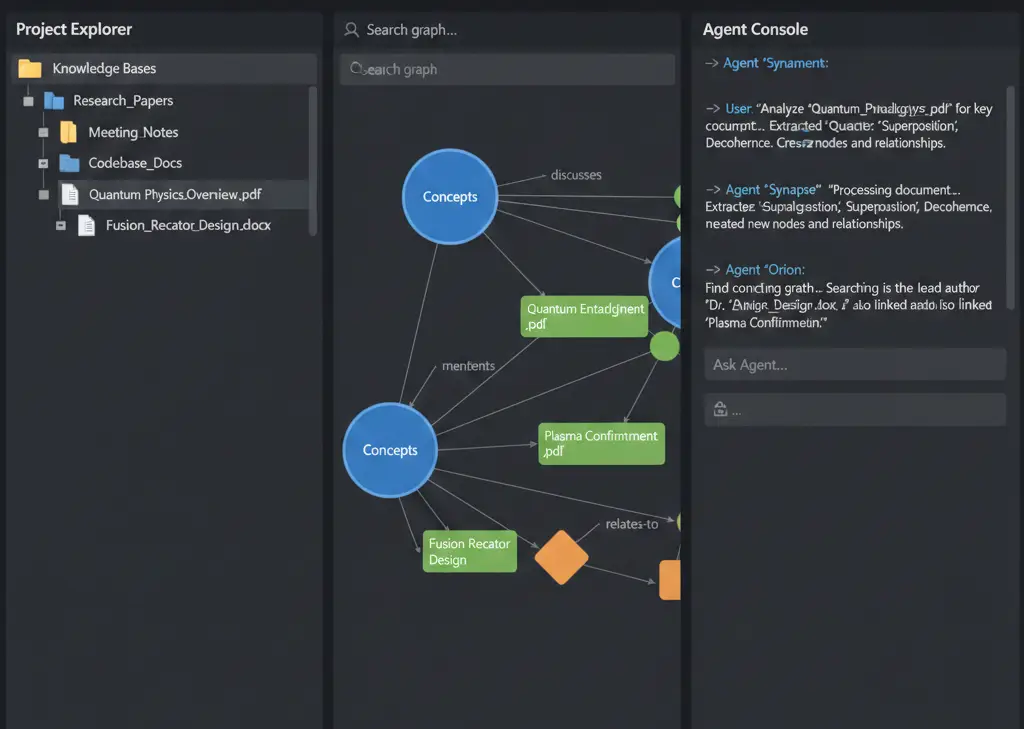Click the magnifier icon beside Search graph header

[x=351, y=30]
